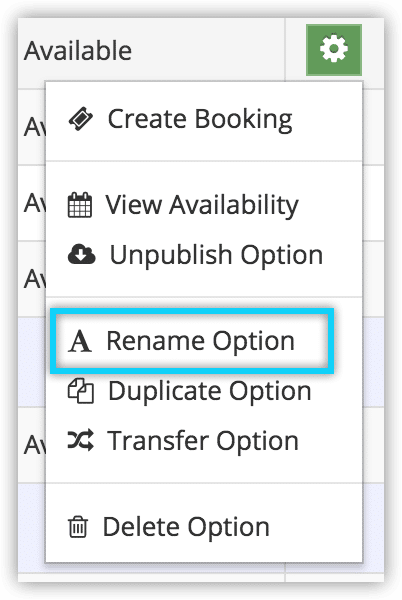Choose Transfer Option from the dropdown
This screenshot has width=402, height=600.
[203, 440]
